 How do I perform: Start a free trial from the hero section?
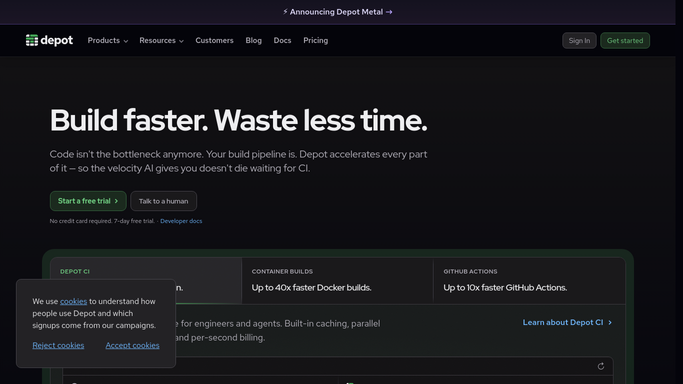88,201
